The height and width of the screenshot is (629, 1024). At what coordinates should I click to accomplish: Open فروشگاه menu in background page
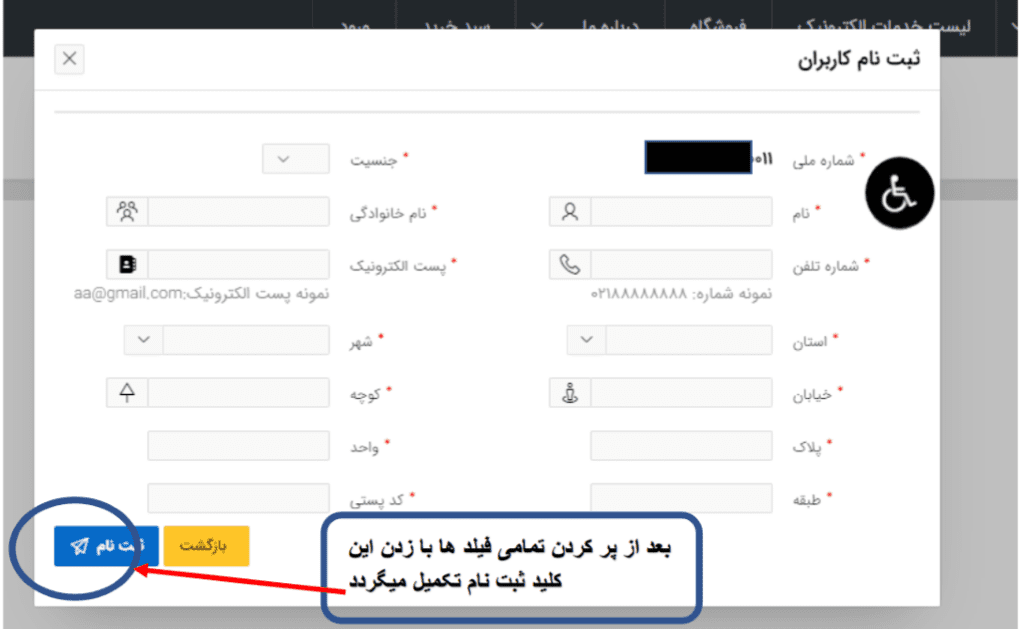718,25
